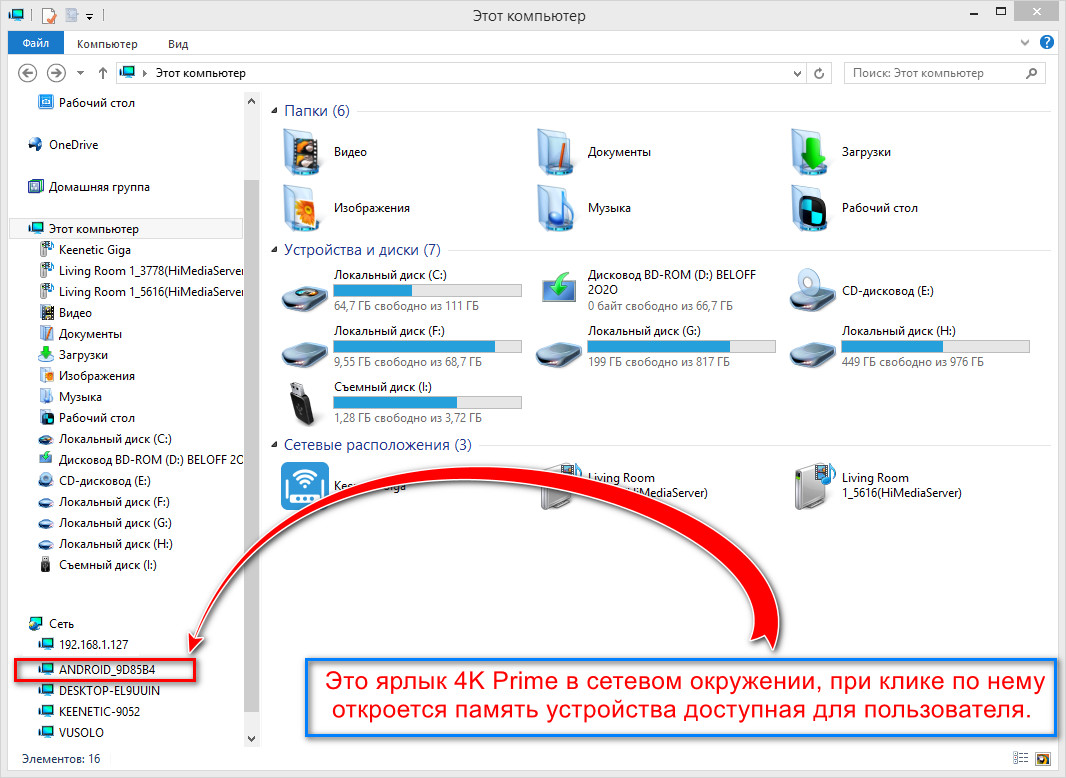1066x778 pixels.
Task: Open the Файл menu tab
Action: 35,43
